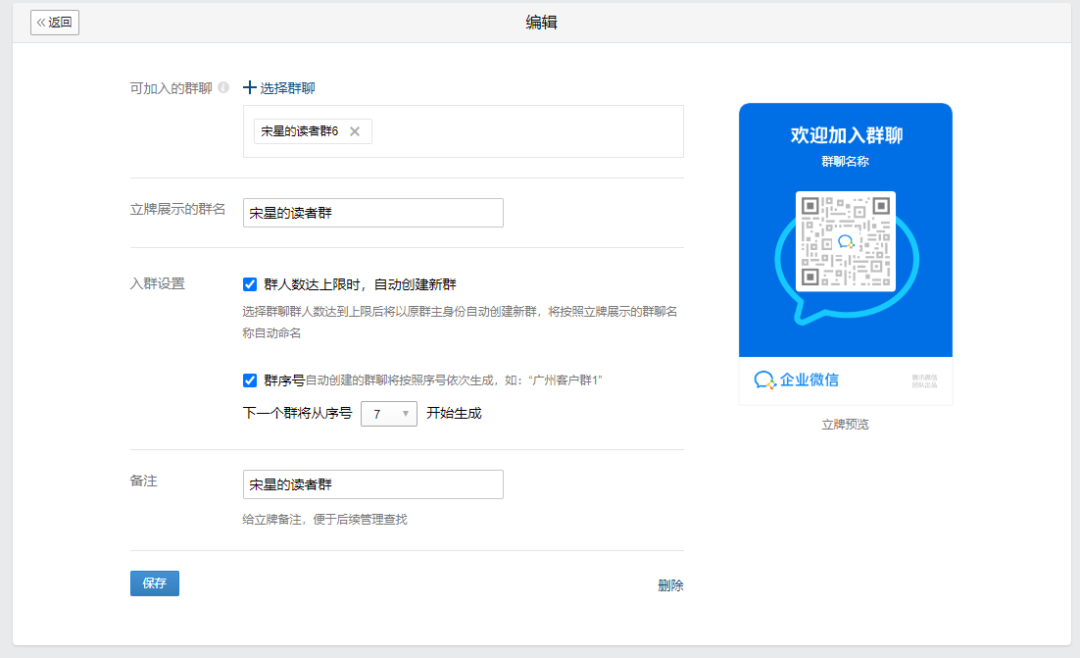1080x658 pixels.
Task: Click the WeChat Work icon at QR code center
Action: [x=846, y=242]
